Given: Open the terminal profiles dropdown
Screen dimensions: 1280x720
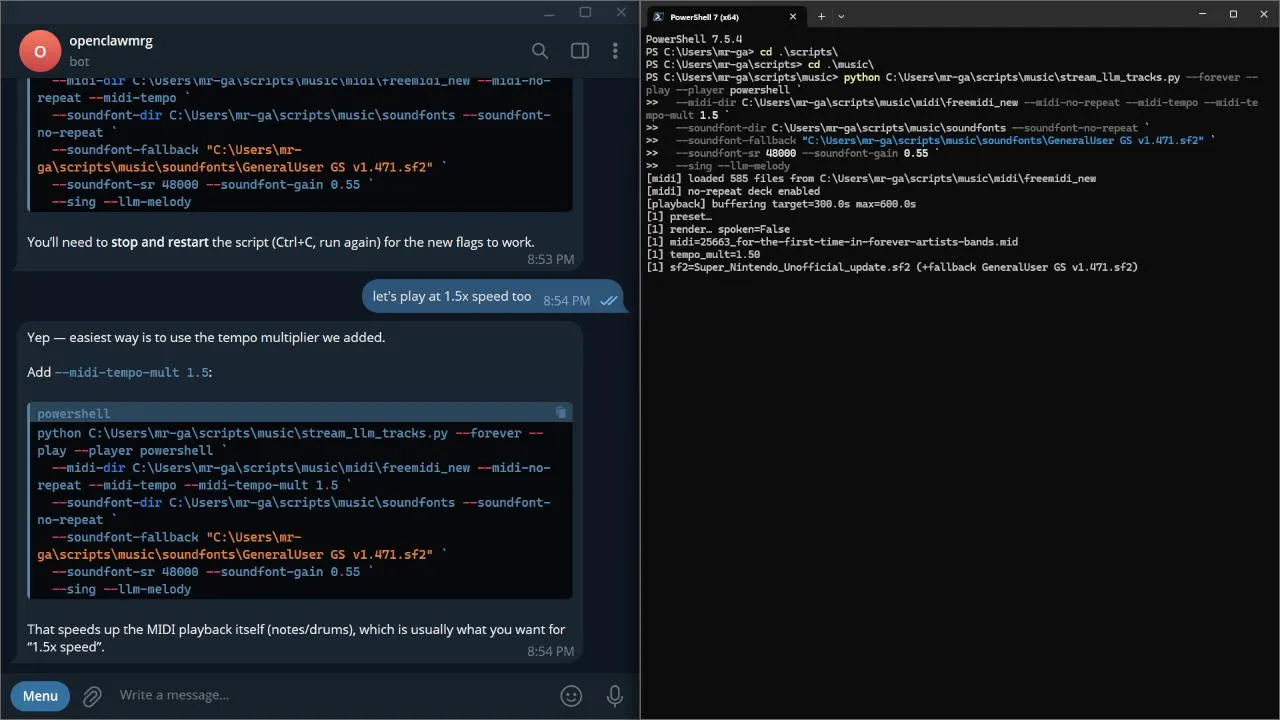Looking at the screenshot, I should click(841, 16).
